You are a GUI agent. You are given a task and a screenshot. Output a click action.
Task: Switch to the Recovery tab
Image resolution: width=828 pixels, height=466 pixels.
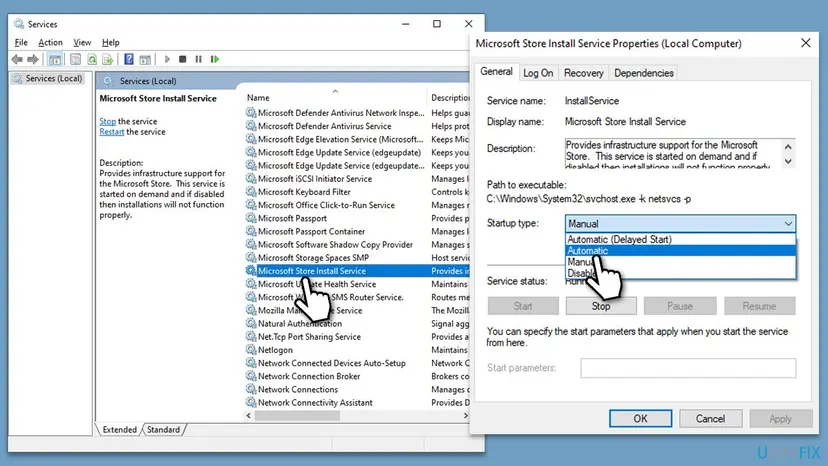click(x=584, y=73)
